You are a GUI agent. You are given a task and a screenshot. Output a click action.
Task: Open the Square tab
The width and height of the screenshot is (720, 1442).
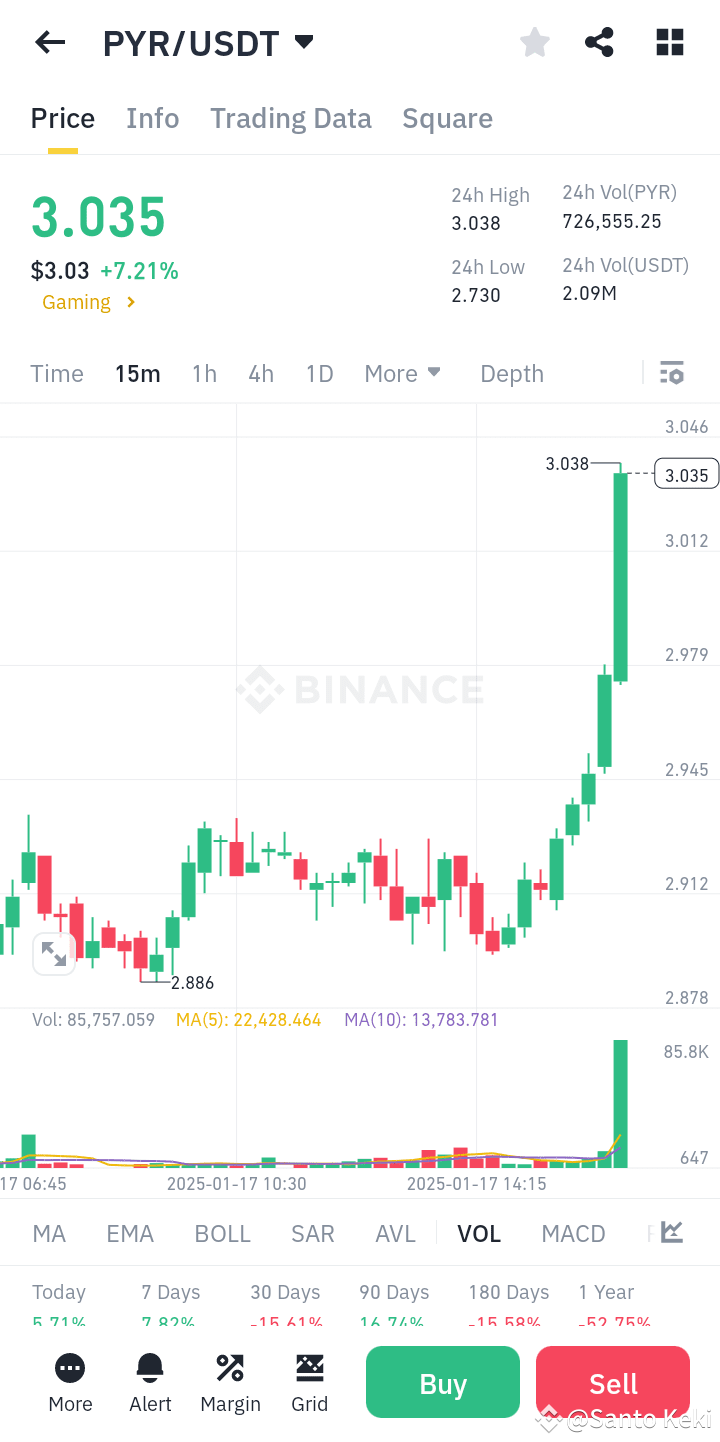pyautogui.click(x=447, y=118)
